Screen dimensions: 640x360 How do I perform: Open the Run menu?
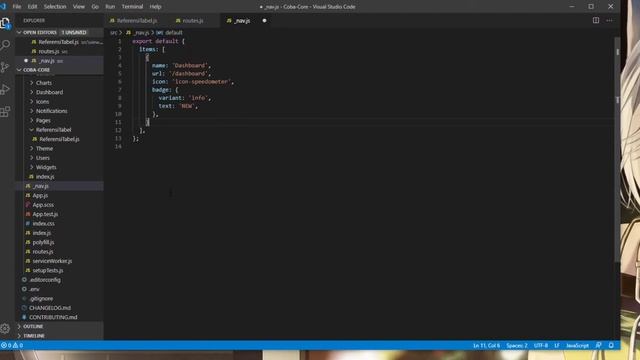coord(110,7)
